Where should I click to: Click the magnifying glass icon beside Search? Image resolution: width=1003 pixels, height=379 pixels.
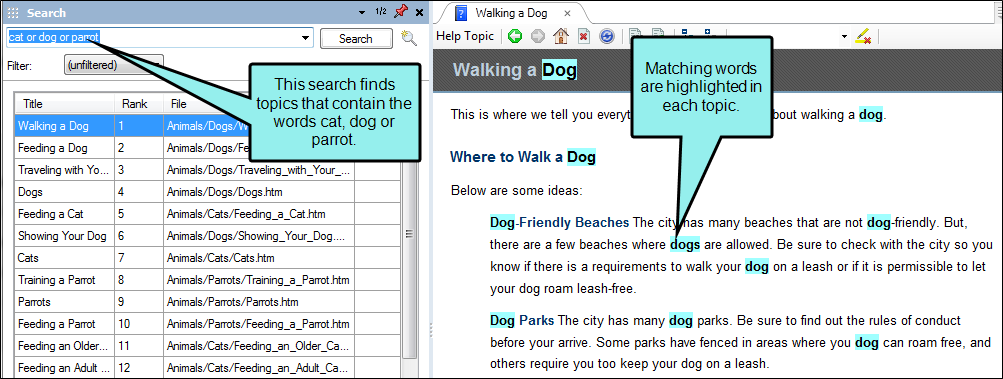tap(409, 38)
